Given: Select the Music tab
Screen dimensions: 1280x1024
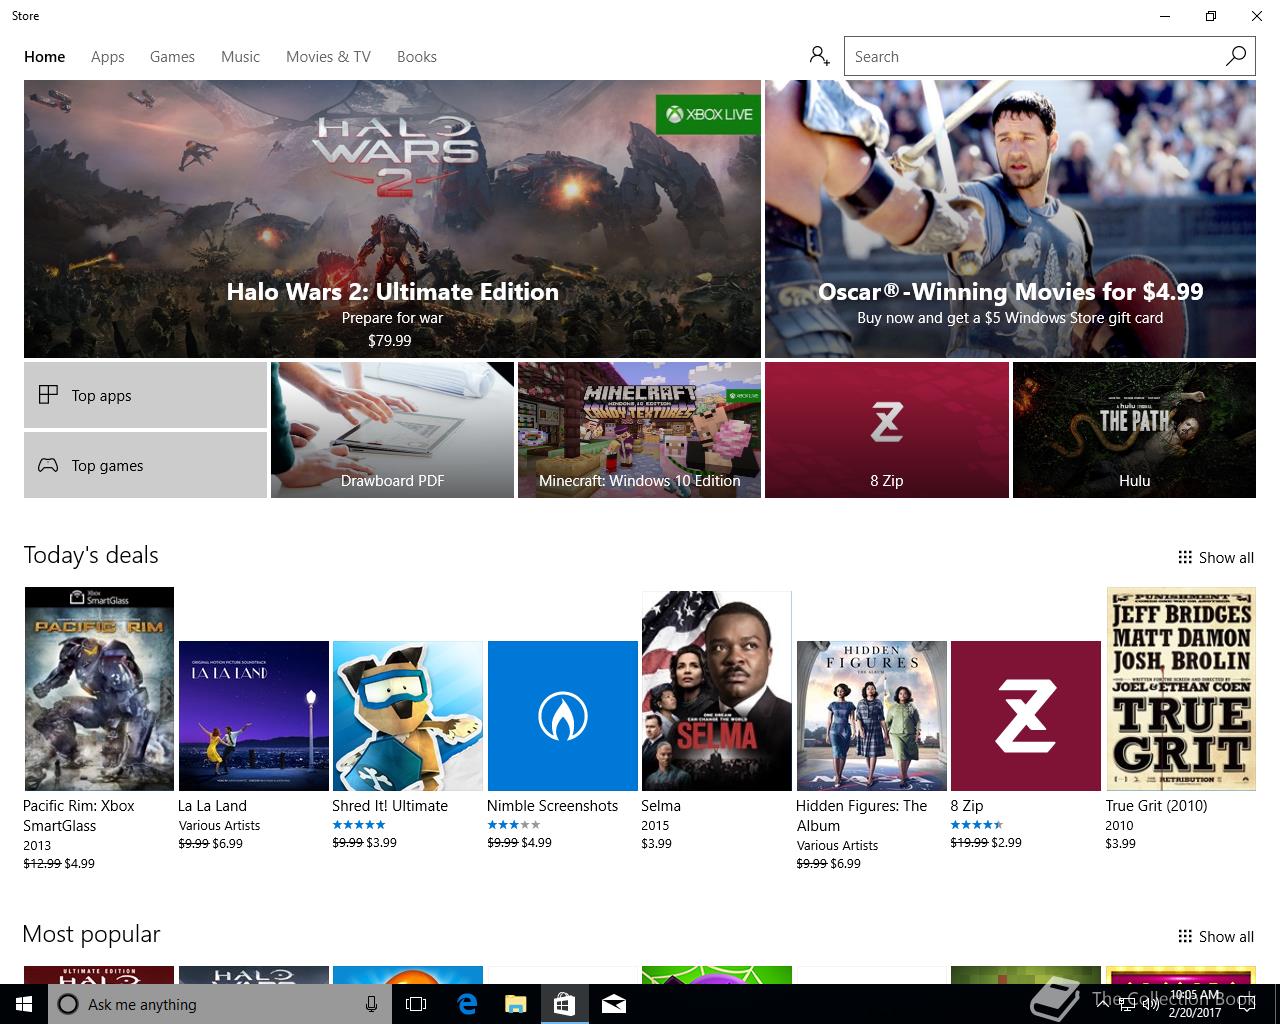Looking at the screenshot, I should click(x=240, y=57).
